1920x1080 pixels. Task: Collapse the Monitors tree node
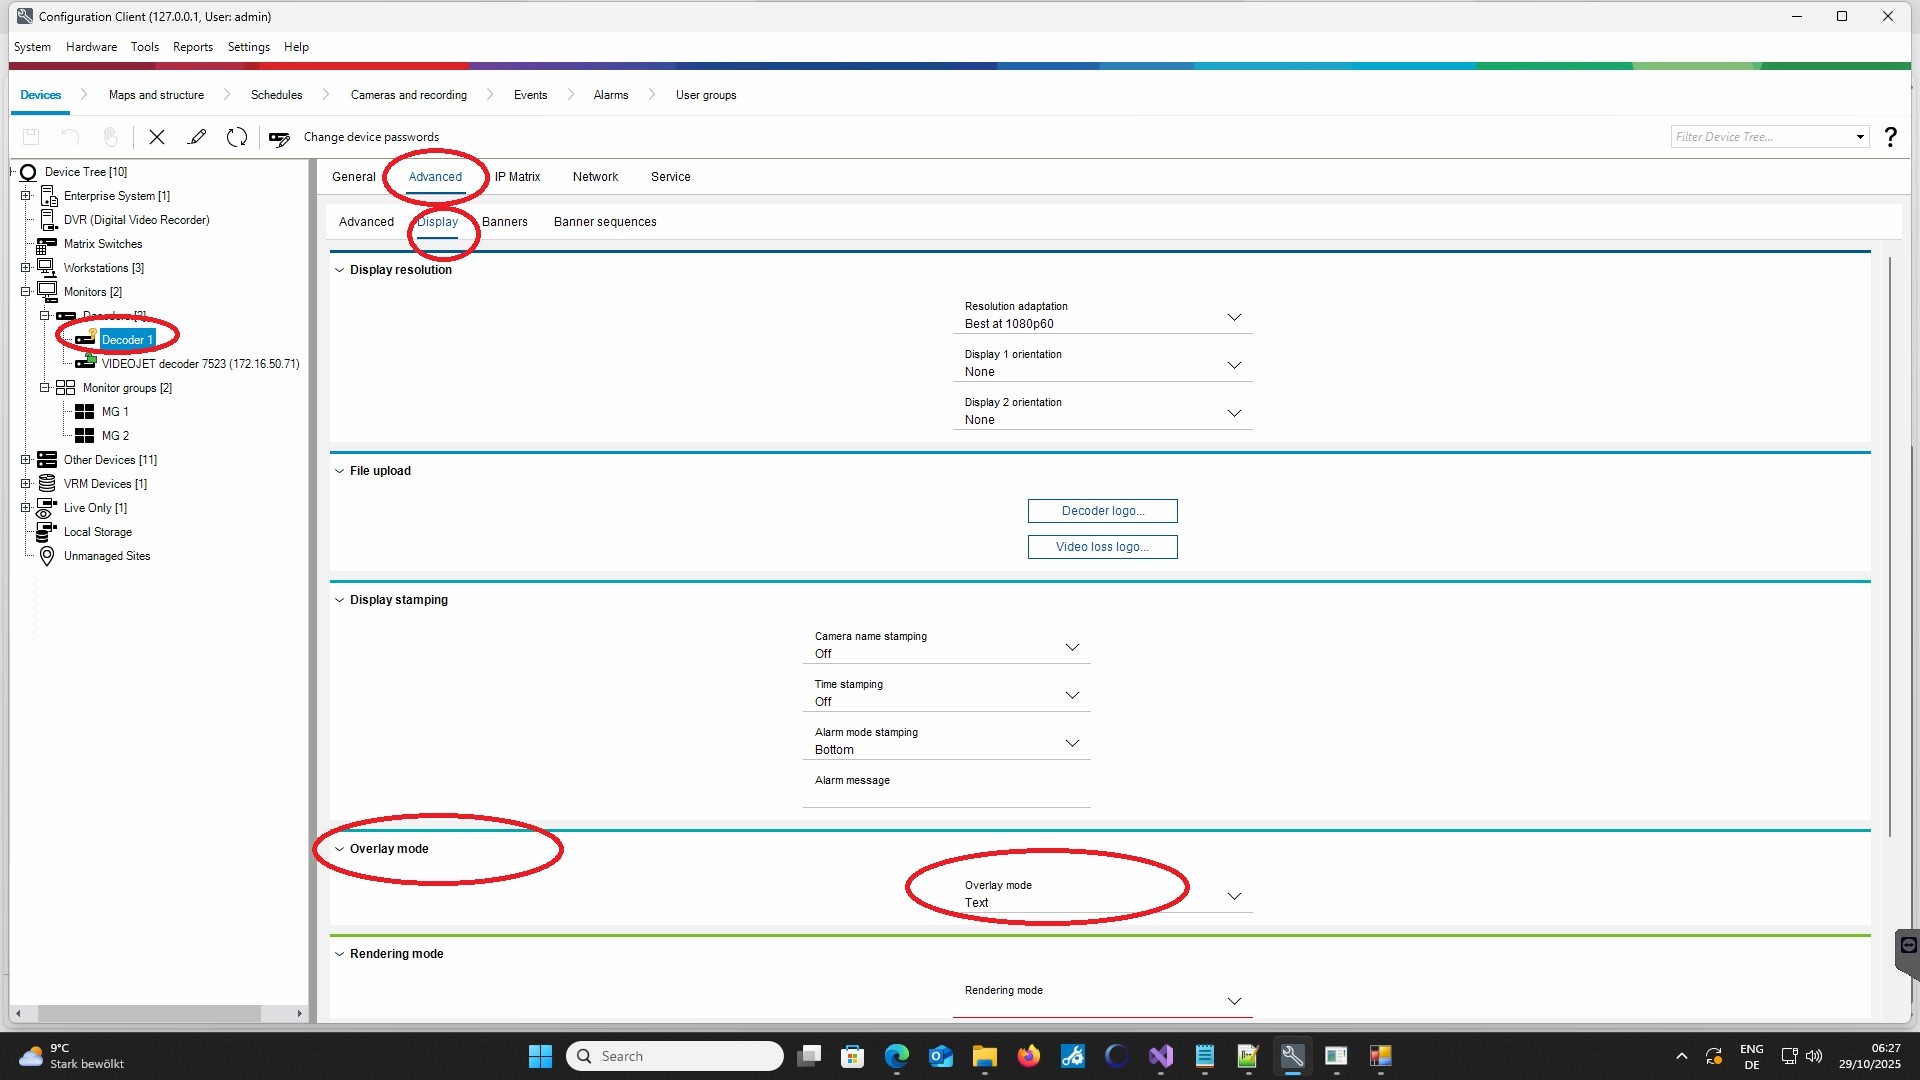(26, 292)
